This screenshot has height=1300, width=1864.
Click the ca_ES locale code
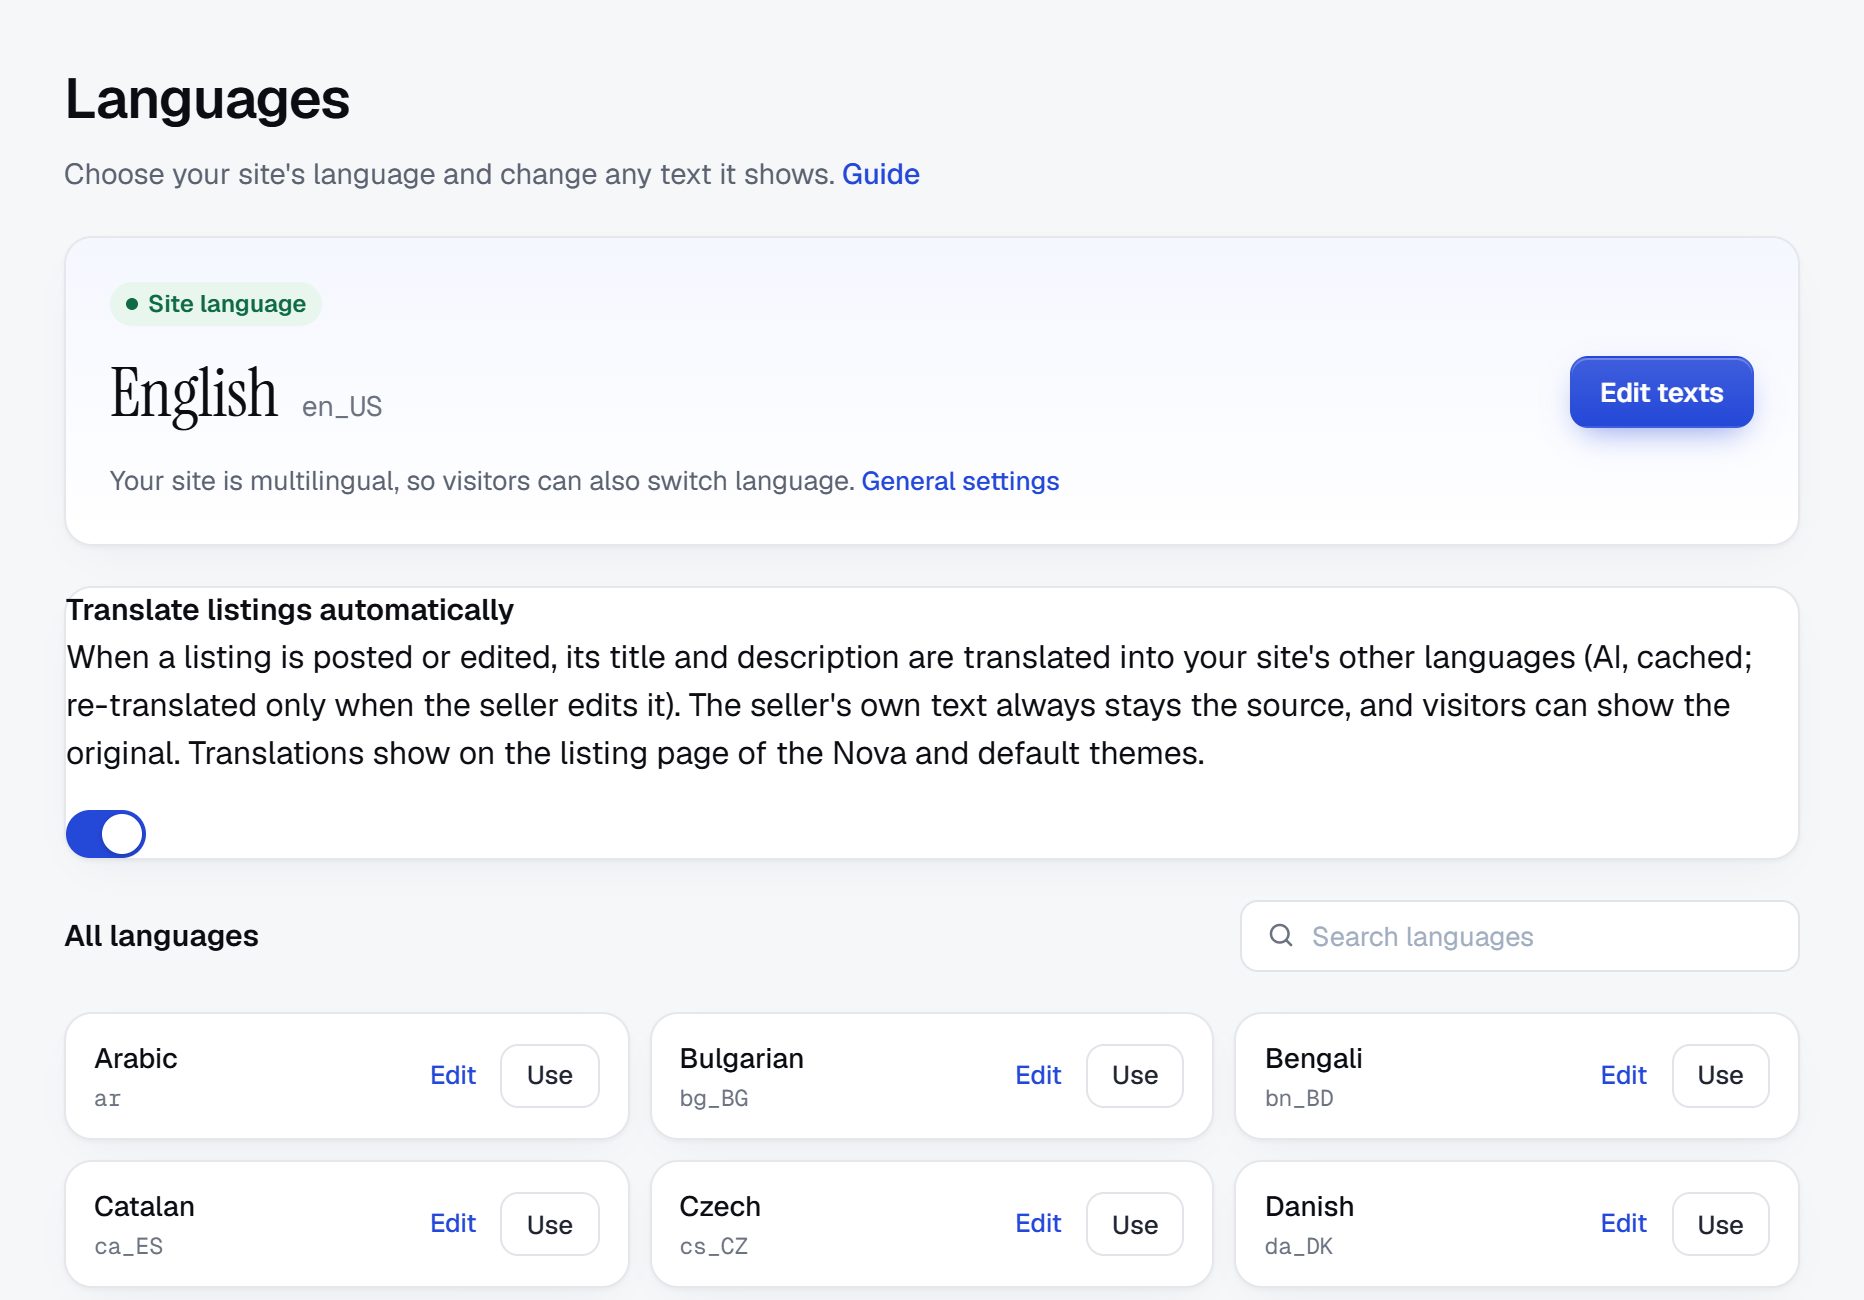tap(128, 1246)
